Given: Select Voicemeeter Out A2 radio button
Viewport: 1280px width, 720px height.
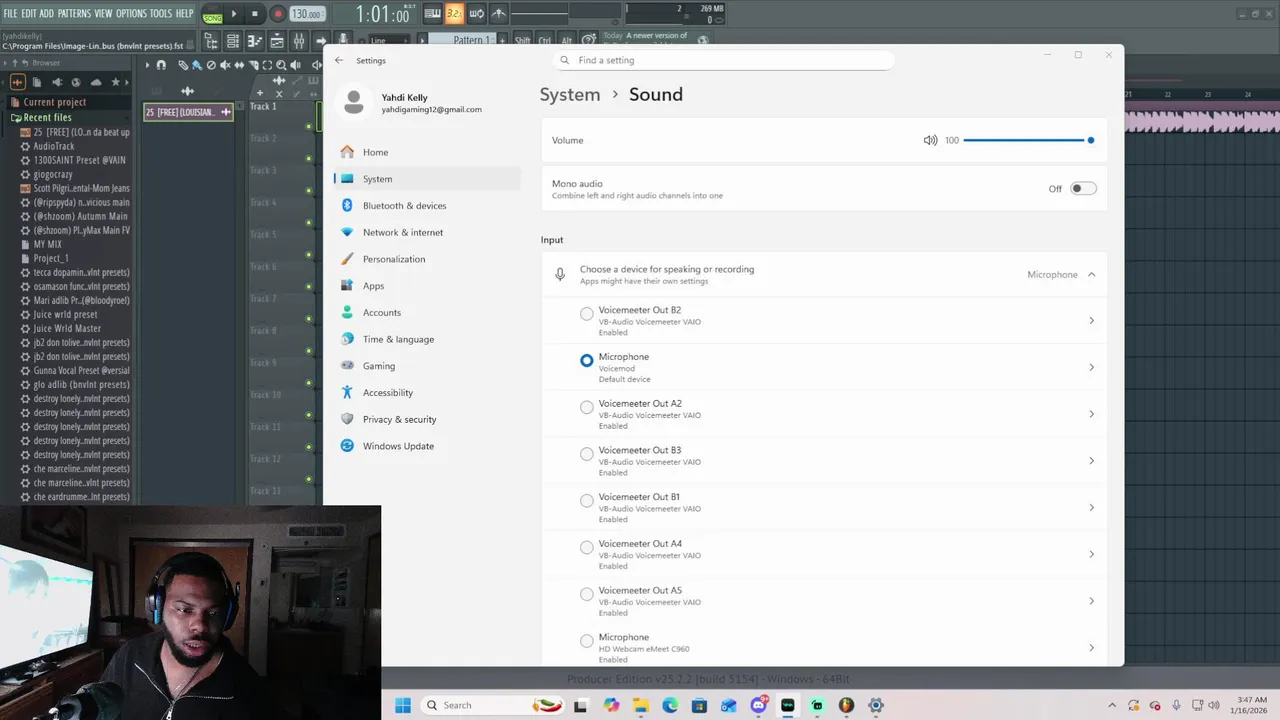Looking at the screenshot, I should [x=587, y=407].
